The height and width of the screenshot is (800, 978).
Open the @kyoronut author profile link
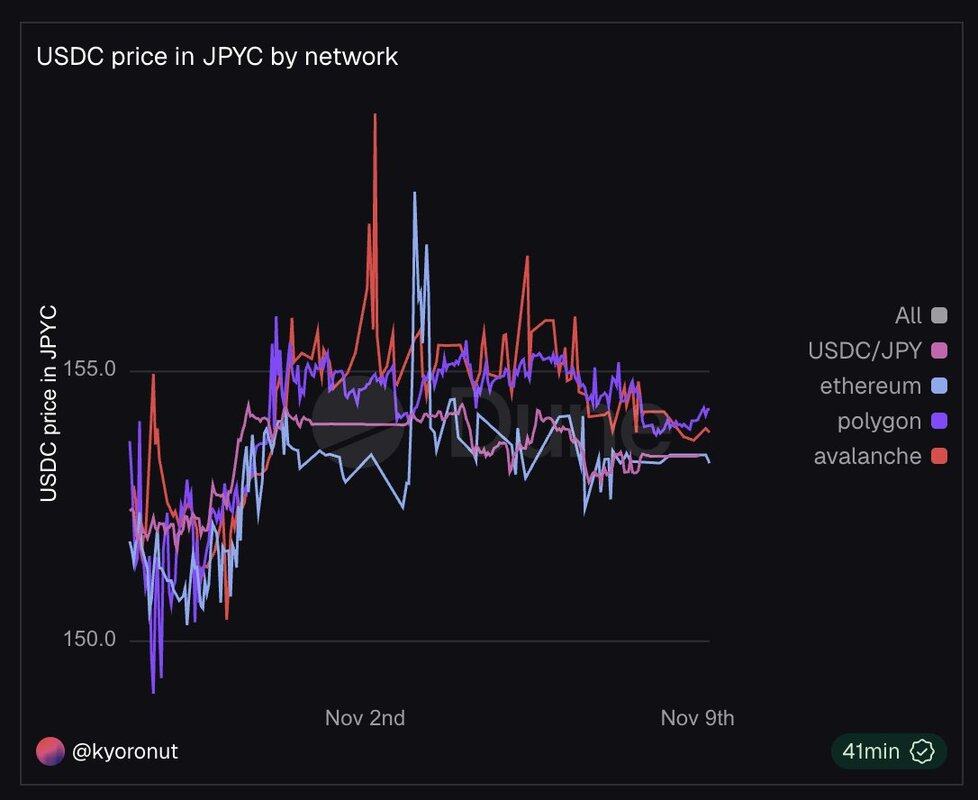pos(125,751)
